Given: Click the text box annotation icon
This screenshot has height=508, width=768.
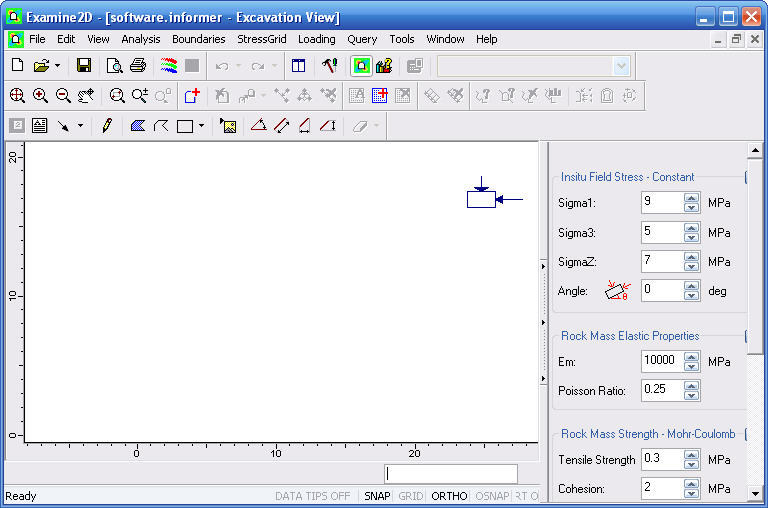Looking at the screenshot, I should click(40, 126).
